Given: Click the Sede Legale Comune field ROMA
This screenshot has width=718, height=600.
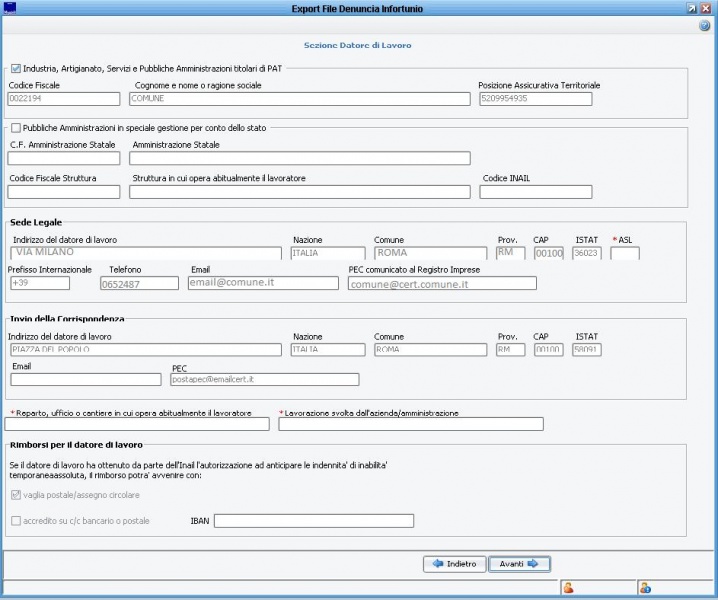Looking at the screenshot, I should point(430,253).
